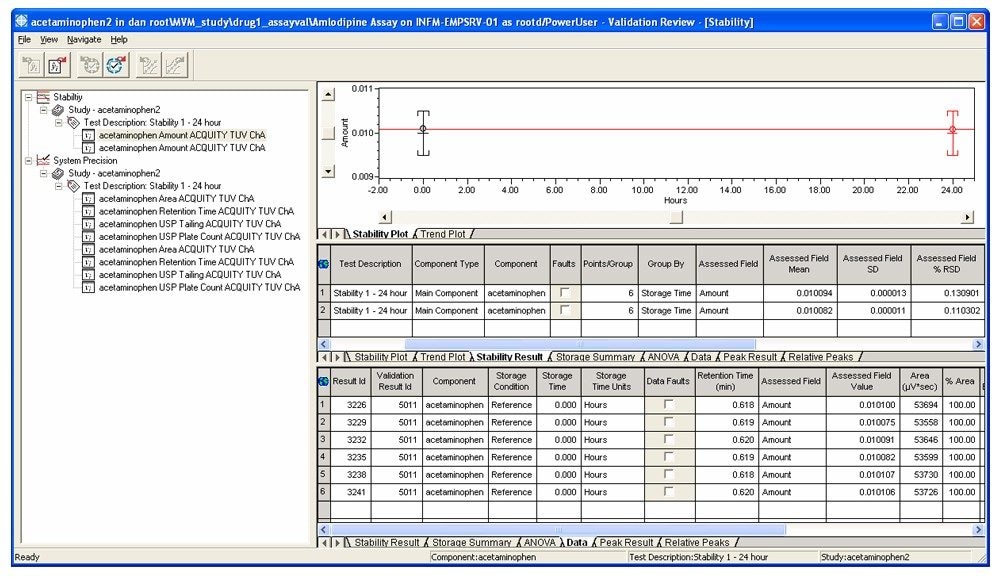Open Stability Result tab in the bottom pane

(x=386, y=542)
